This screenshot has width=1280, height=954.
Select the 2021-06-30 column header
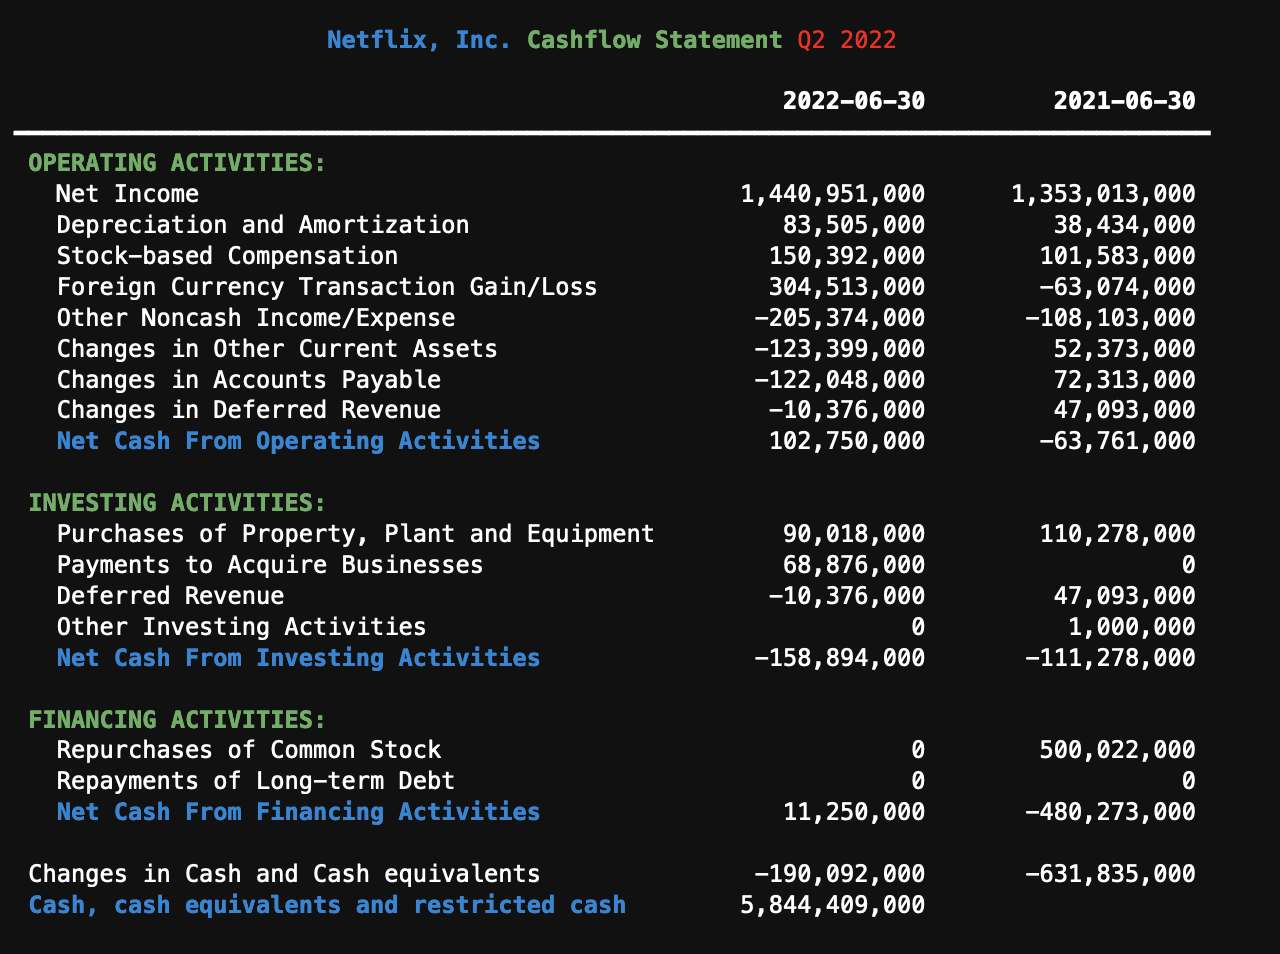1124,101
